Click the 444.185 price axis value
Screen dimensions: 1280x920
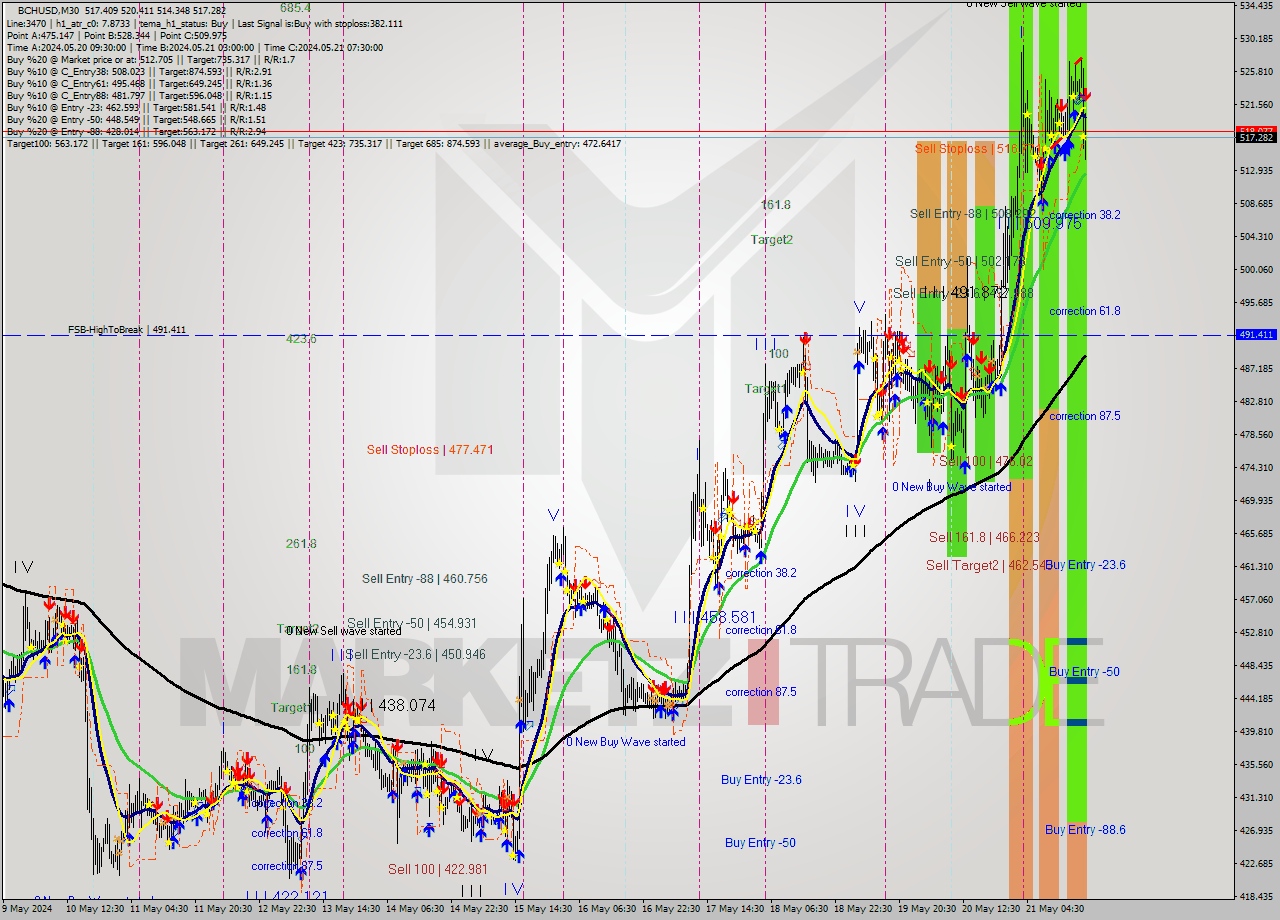tap(1256, 698)
